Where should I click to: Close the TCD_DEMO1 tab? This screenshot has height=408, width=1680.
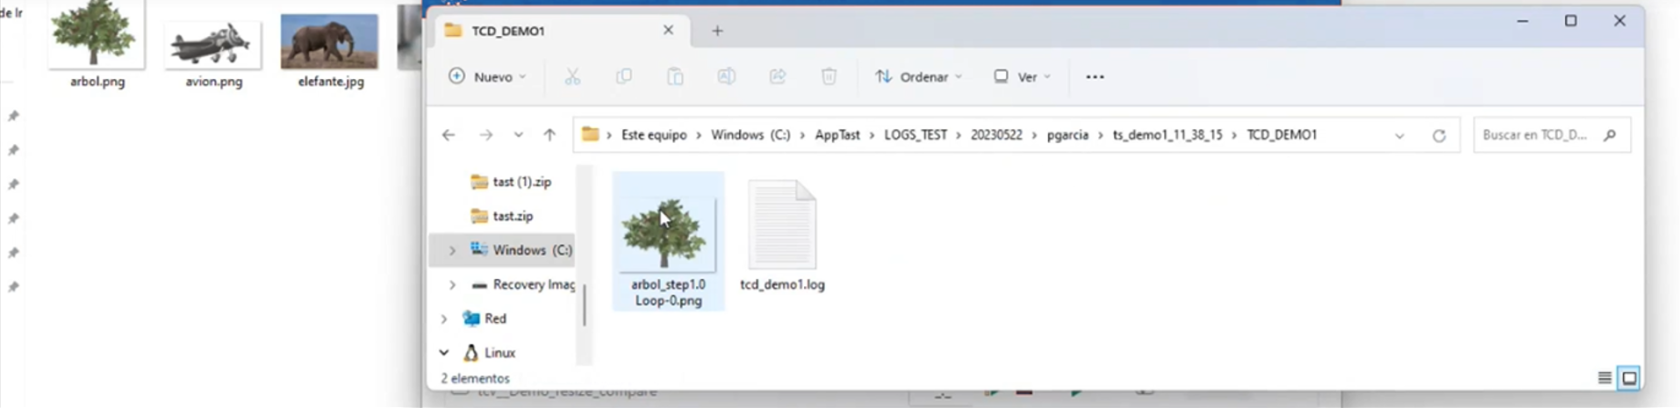point(668,30)
